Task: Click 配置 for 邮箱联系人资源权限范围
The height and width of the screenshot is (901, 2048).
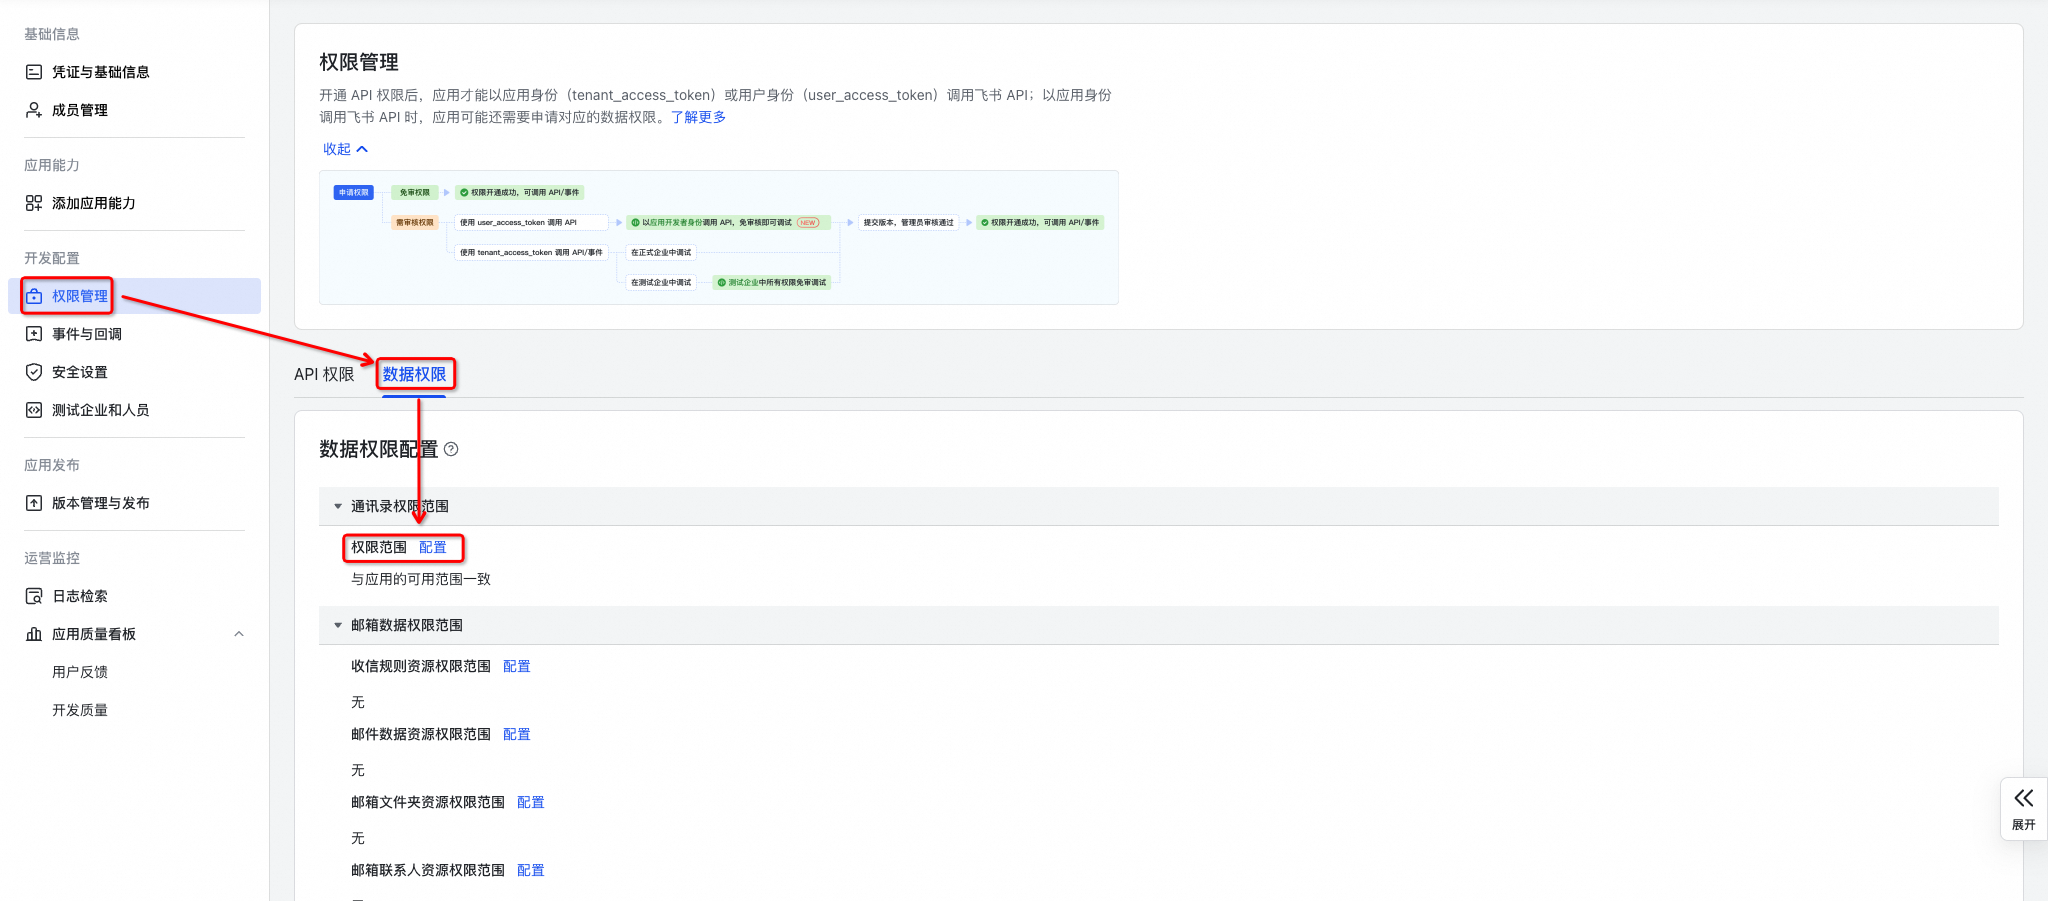Action: (x=531, y=870)
